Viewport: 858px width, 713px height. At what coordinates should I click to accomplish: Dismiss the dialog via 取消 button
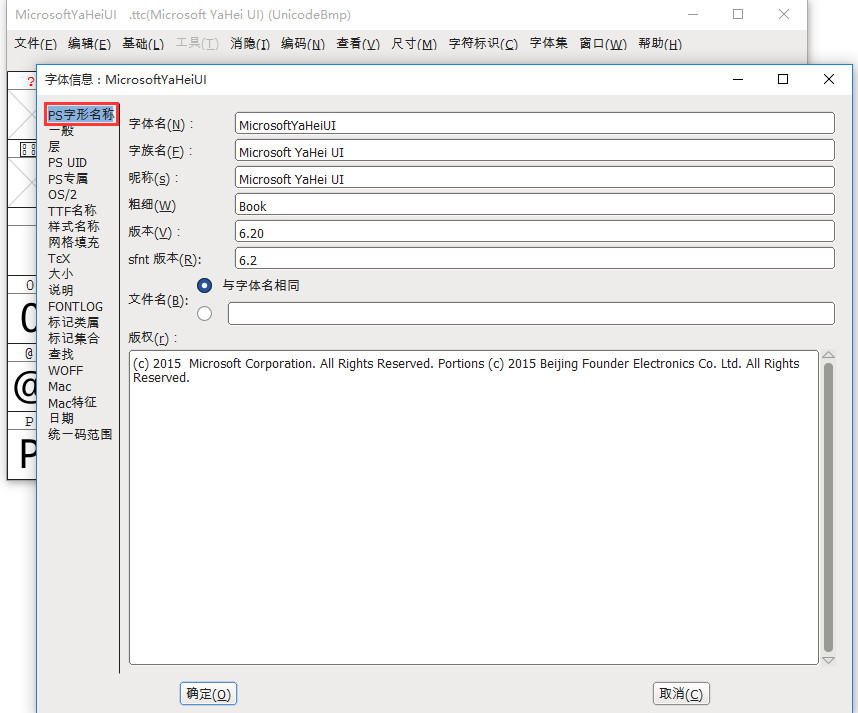[681, 693]
